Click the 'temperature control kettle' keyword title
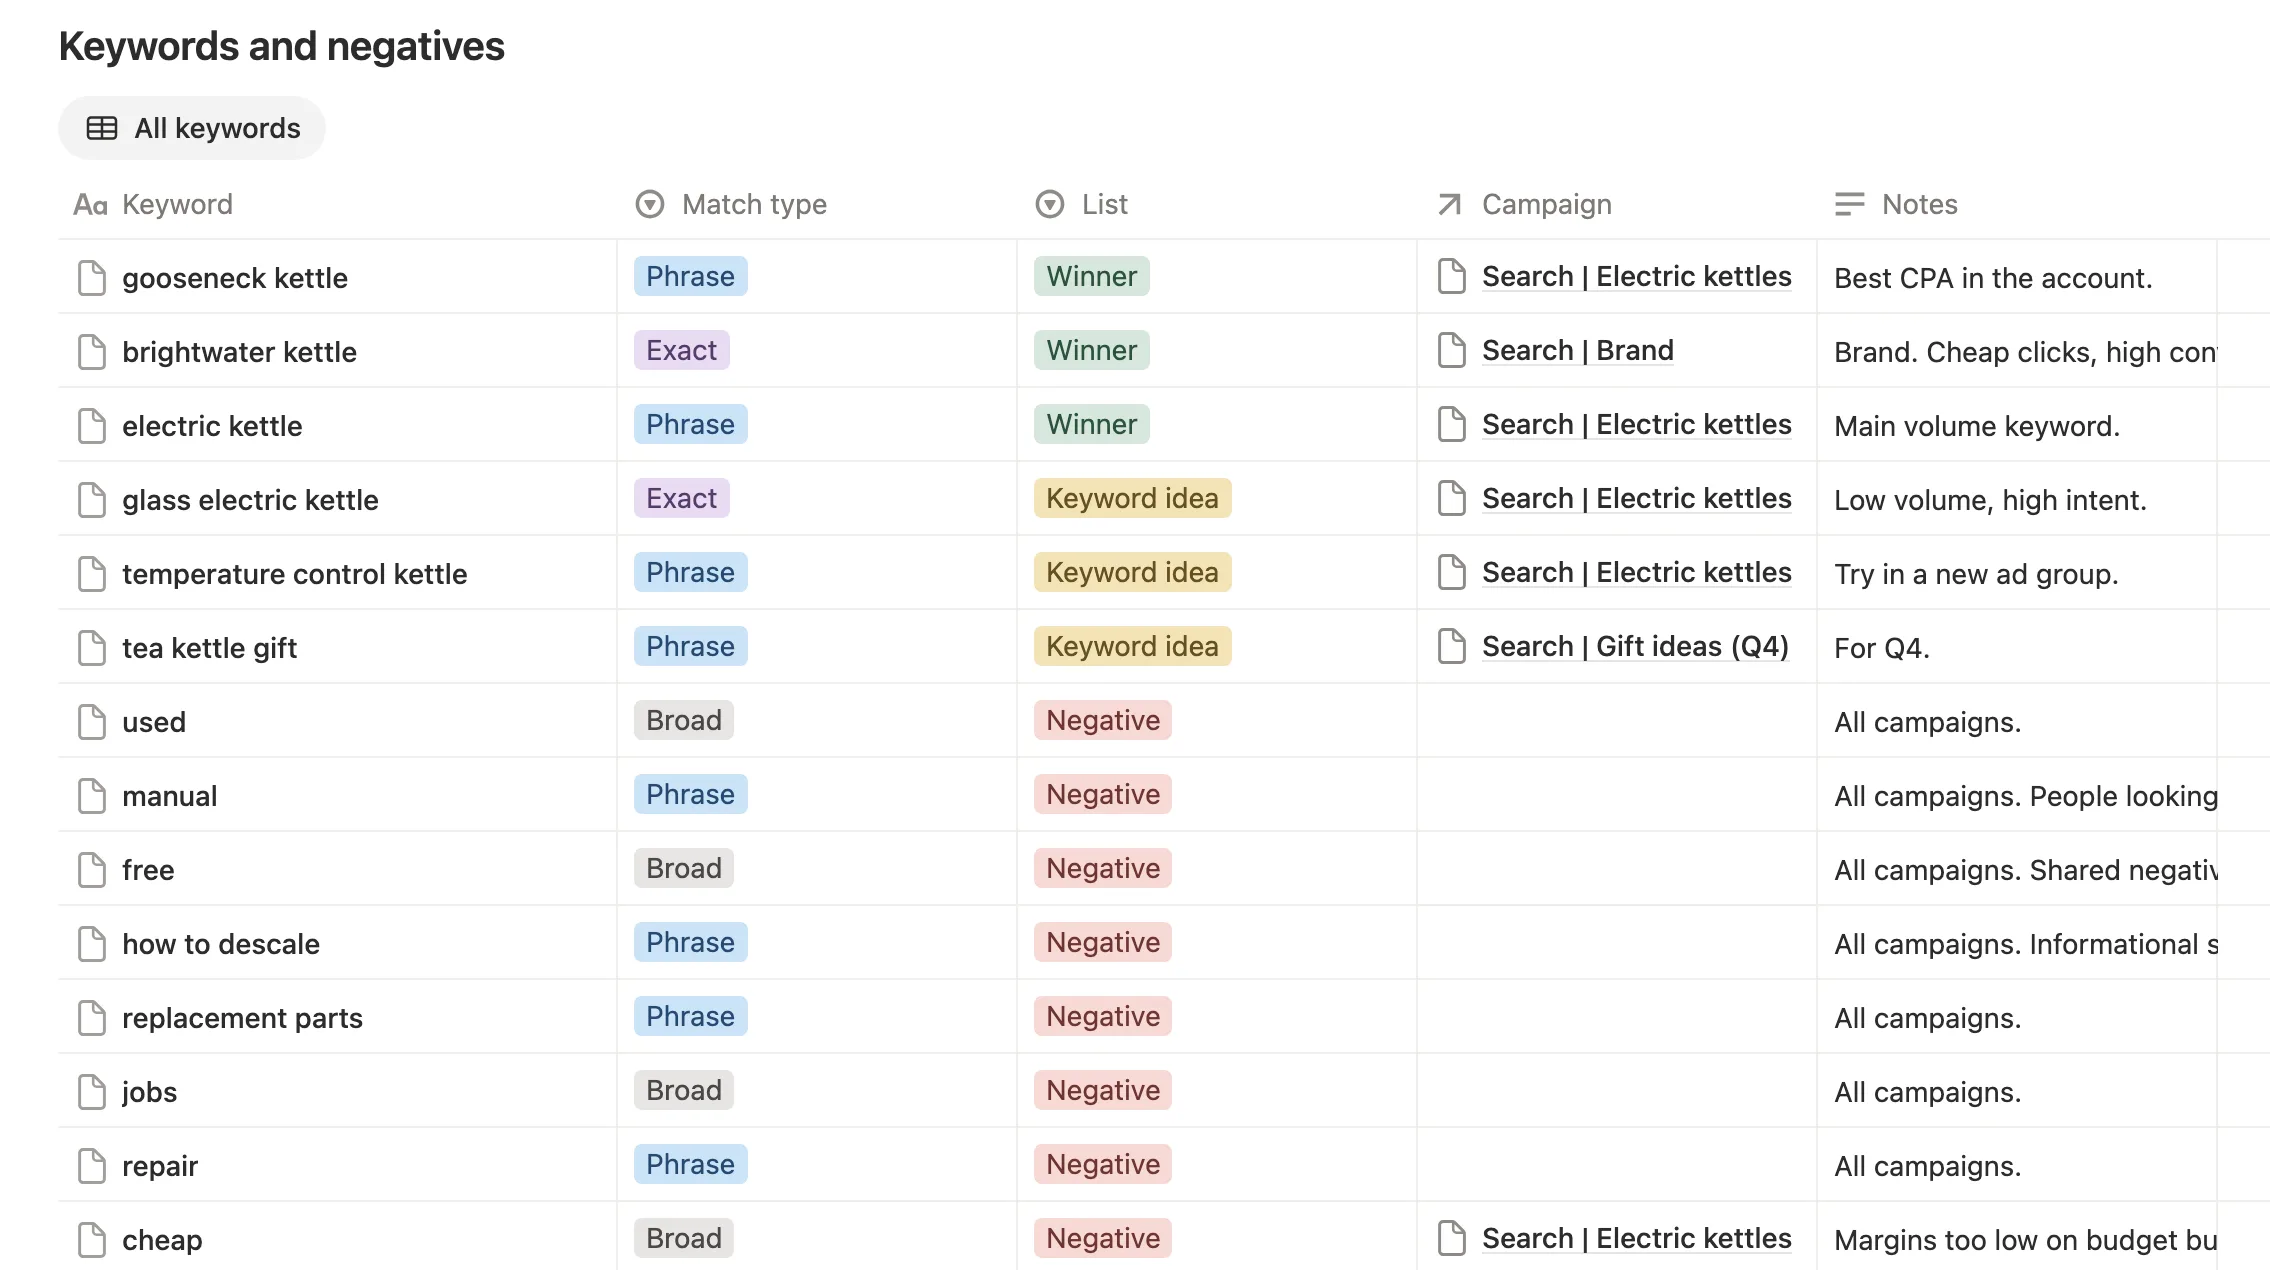 294,574
